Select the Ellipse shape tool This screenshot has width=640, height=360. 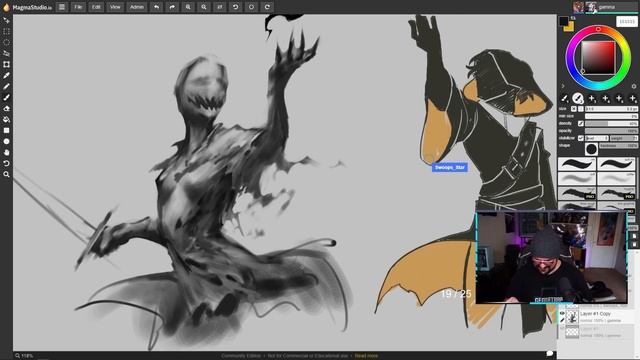pyautogui.click(x=6, y=142)
